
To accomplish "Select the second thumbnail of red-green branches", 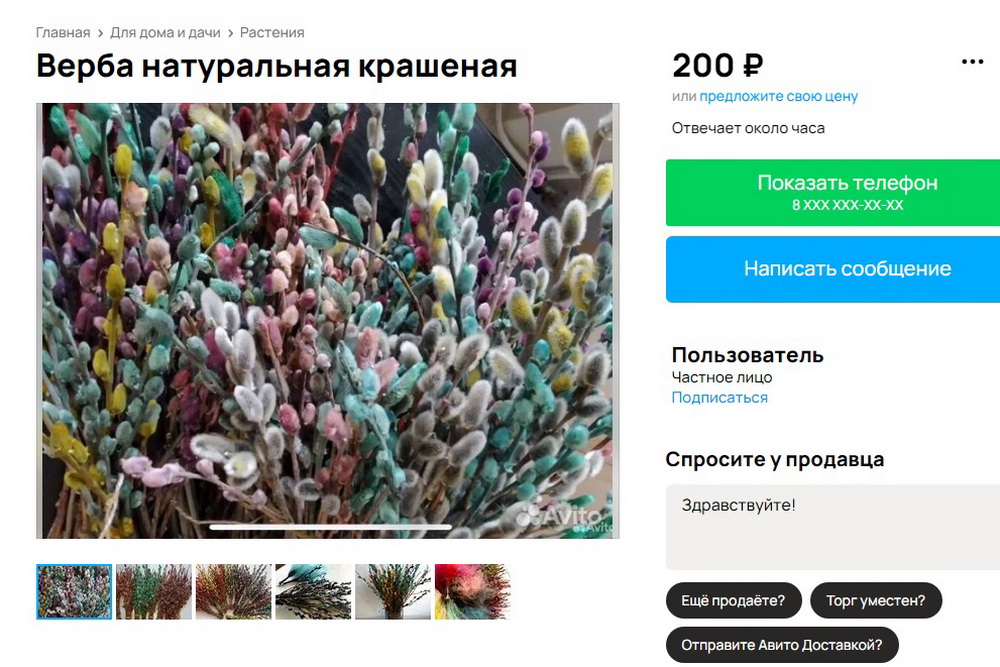I will [x=154, y=592].
